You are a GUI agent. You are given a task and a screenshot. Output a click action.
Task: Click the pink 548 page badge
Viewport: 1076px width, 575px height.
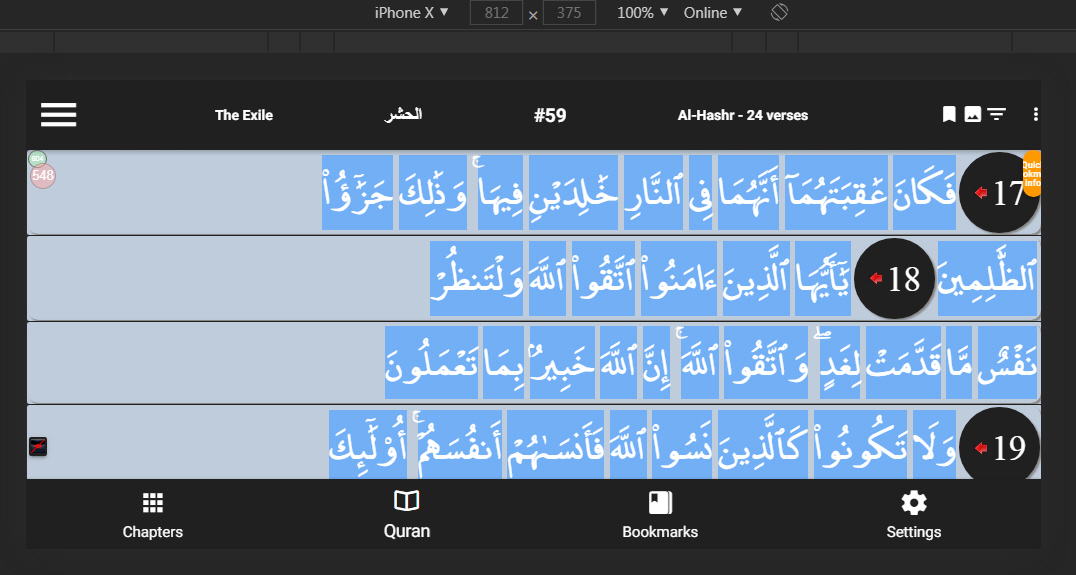point(43,176)
